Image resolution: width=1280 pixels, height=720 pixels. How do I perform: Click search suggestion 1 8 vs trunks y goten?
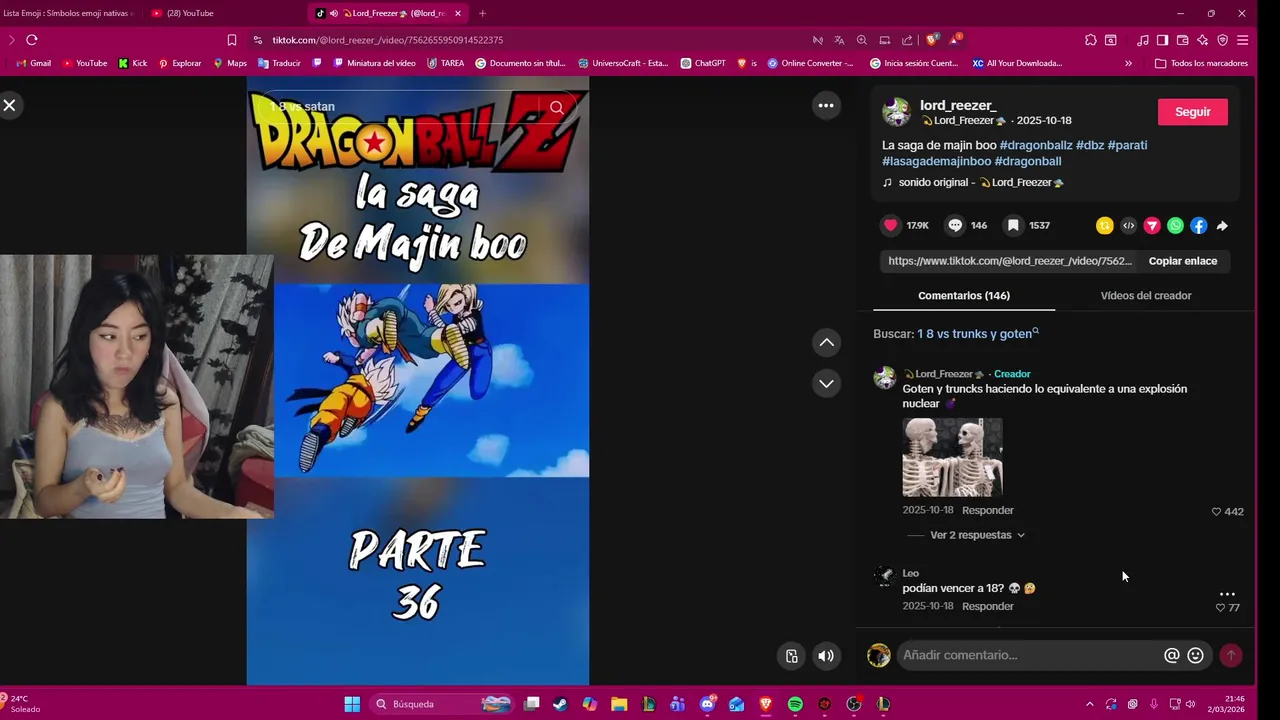point(978,334)
